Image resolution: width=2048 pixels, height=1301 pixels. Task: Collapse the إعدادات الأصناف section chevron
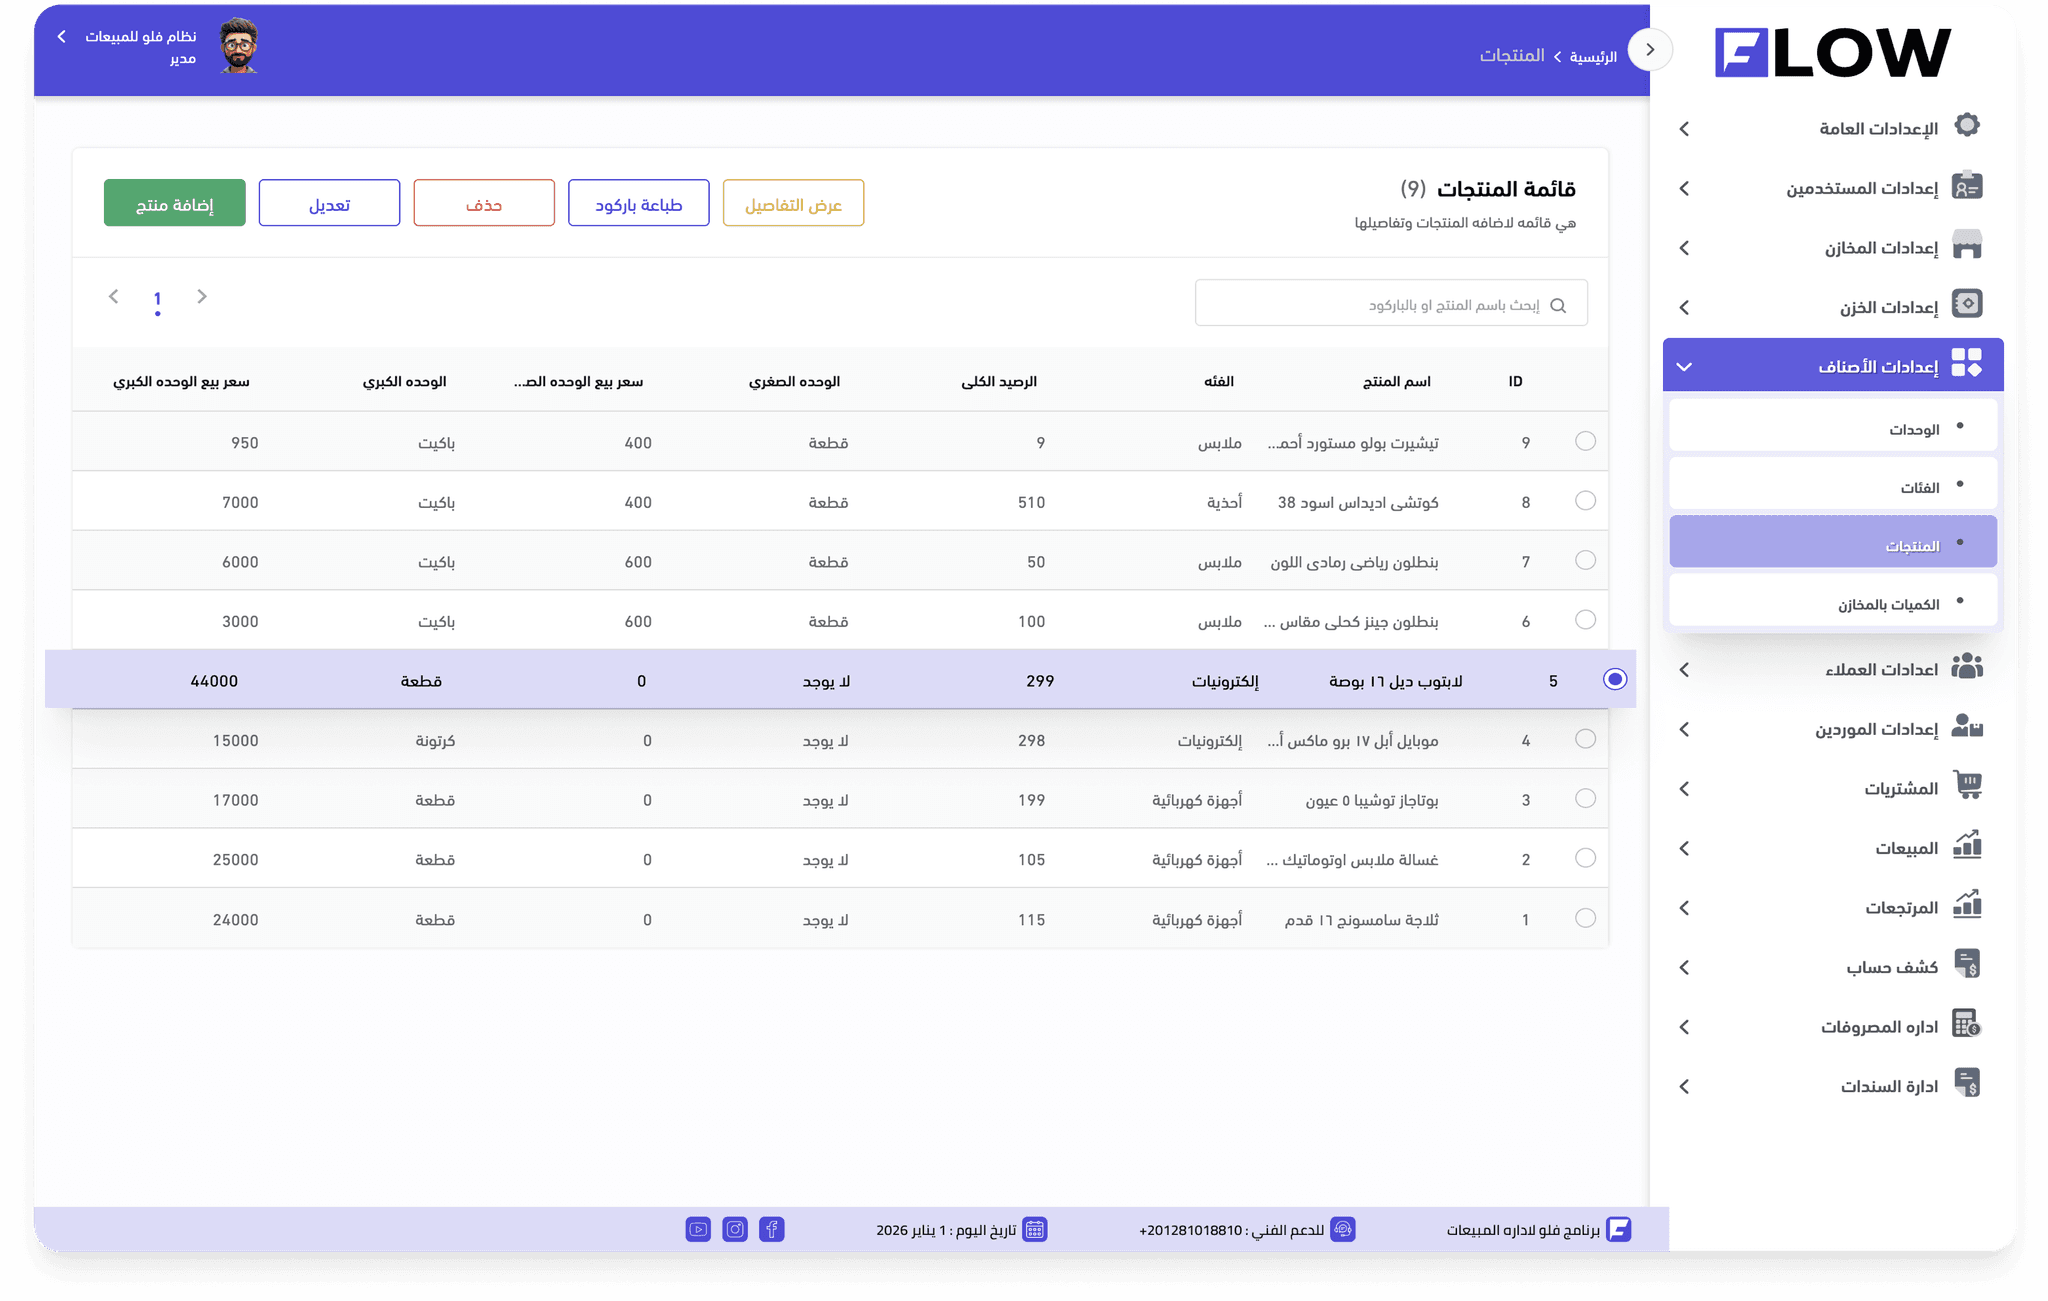click(x=1684, y=366)
